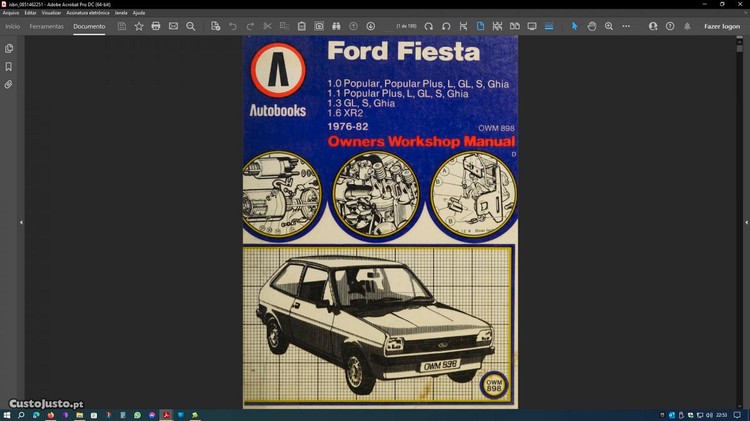Toggle single page view mode
The image size is (750, 421).
coord(480,26)
